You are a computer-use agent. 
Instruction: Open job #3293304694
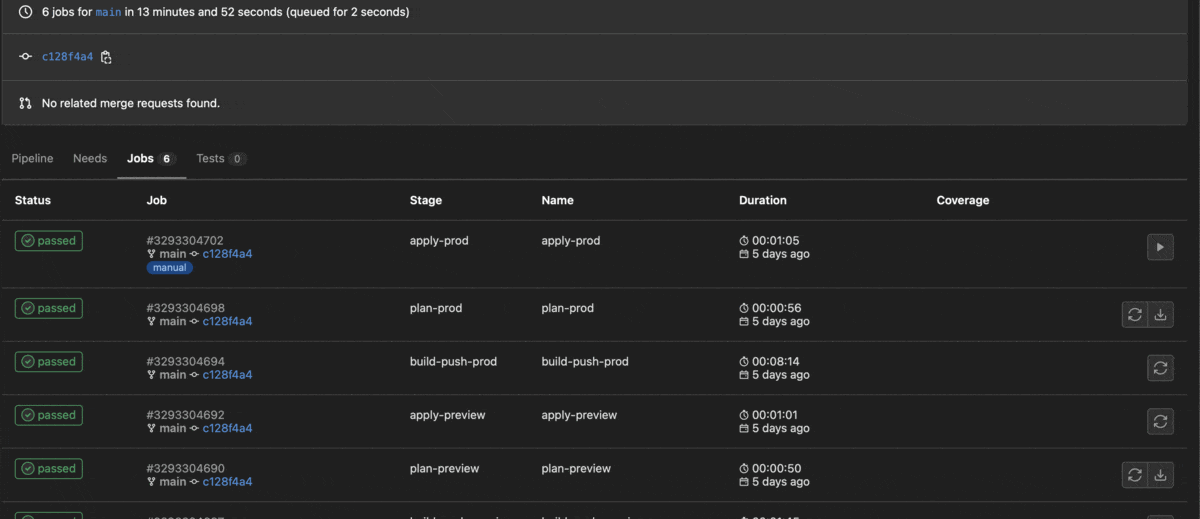coord(185,361)
